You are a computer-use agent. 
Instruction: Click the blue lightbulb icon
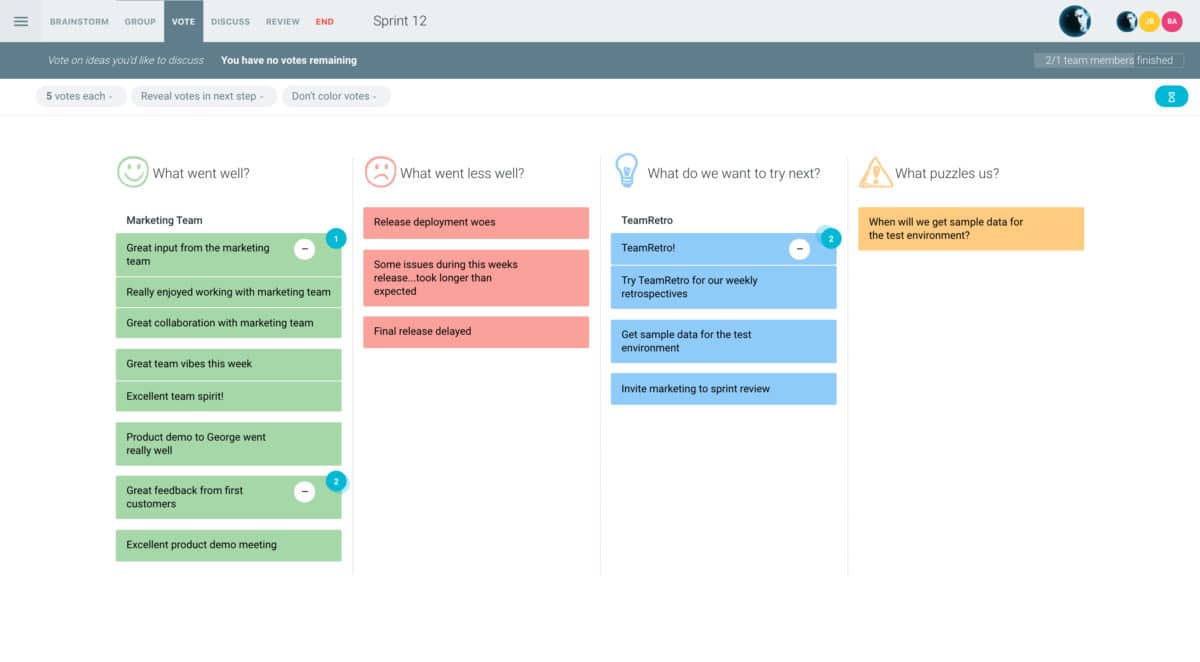click(626, 171)
